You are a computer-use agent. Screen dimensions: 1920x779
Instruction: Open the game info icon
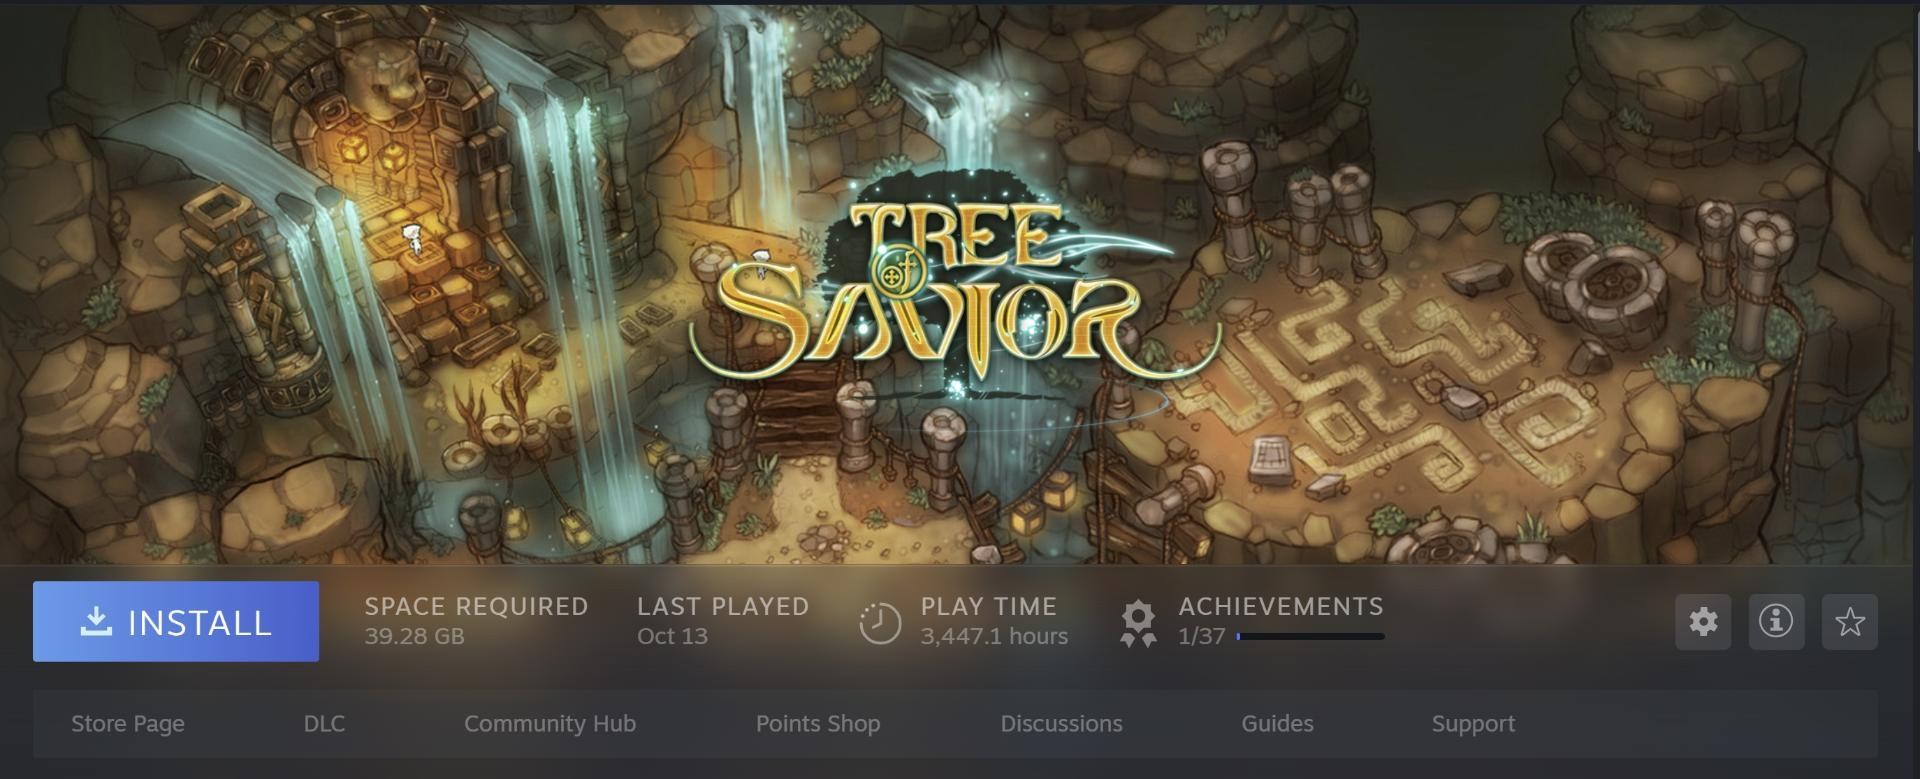coord(1776,621)
